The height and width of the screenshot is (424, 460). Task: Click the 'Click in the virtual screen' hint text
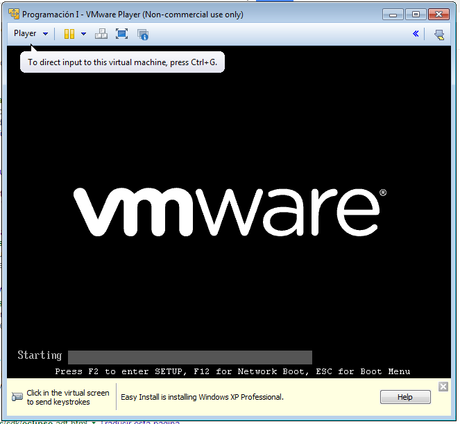pyautogui.click(x=68, y=397)
